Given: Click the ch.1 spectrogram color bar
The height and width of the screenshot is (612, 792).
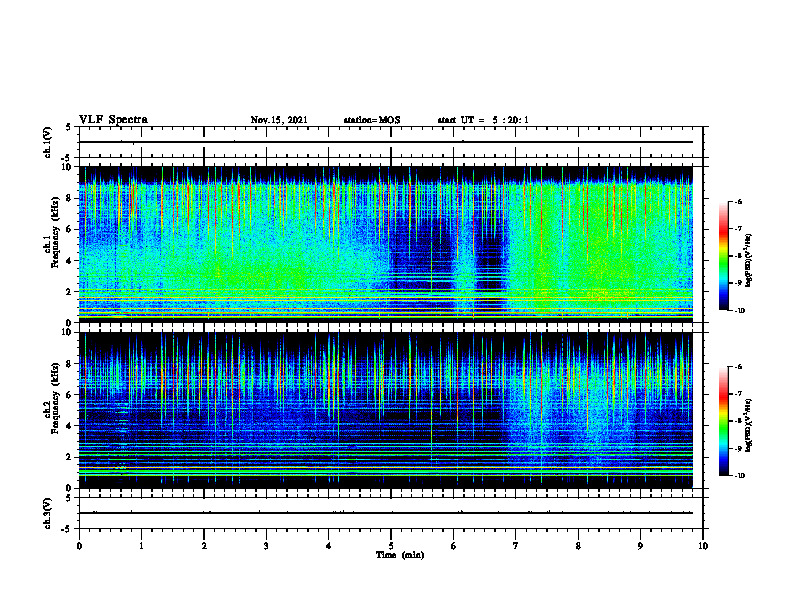Looking at the screenshot, I should [724, 256].
